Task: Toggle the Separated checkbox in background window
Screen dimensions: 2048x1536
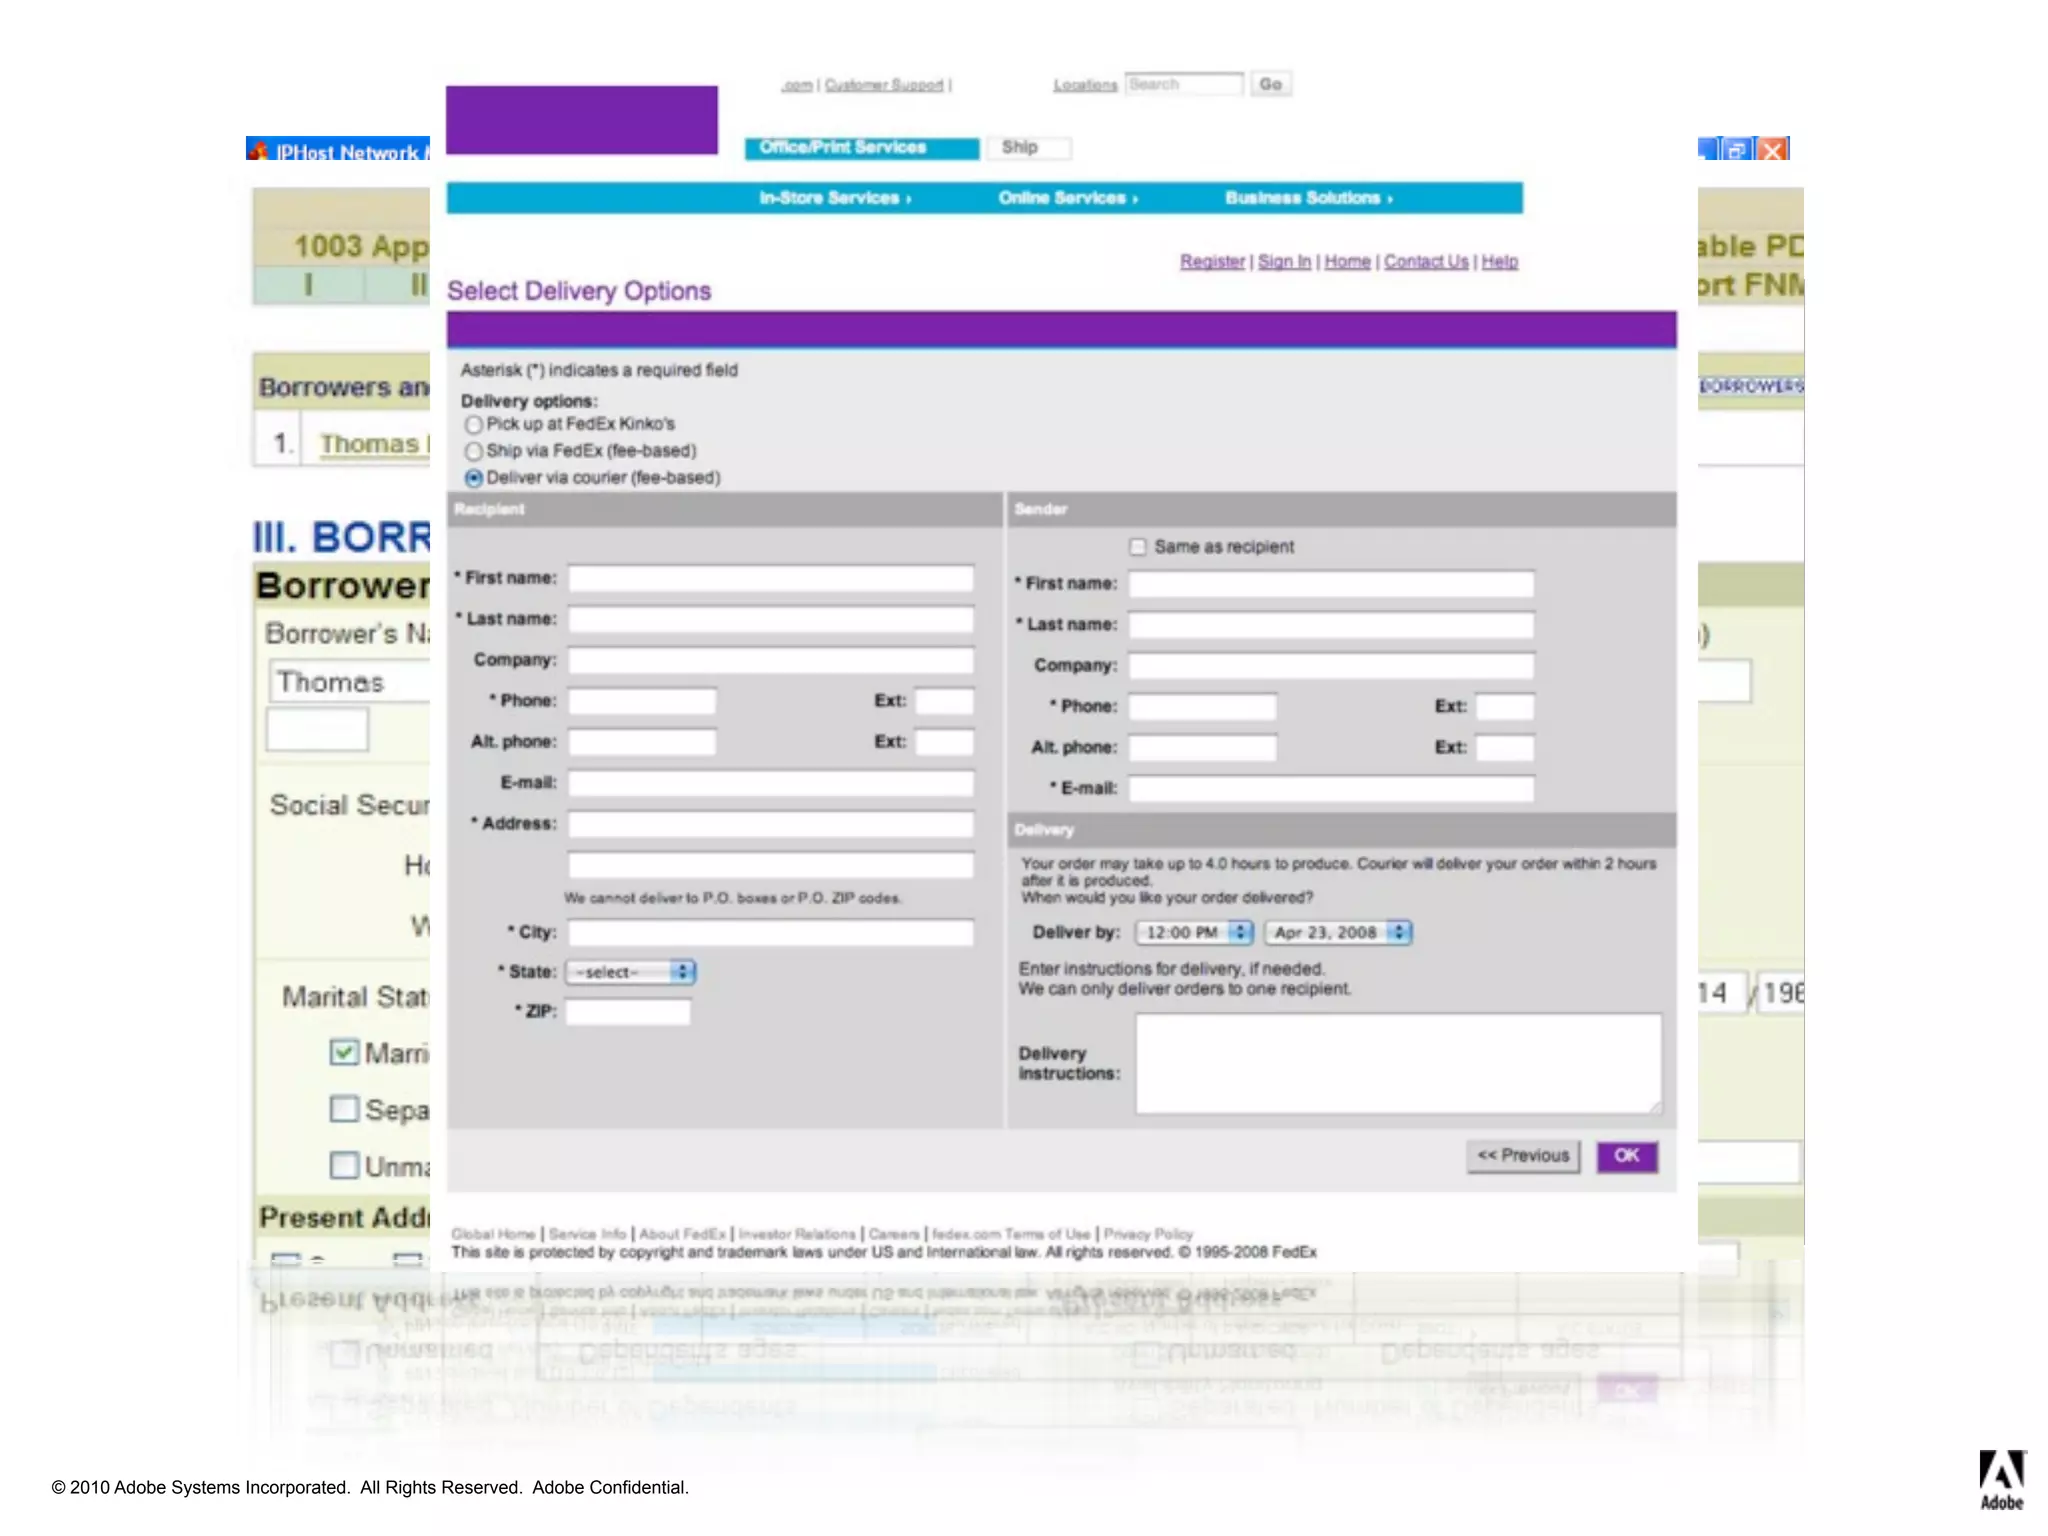Action: point(344,1109)
